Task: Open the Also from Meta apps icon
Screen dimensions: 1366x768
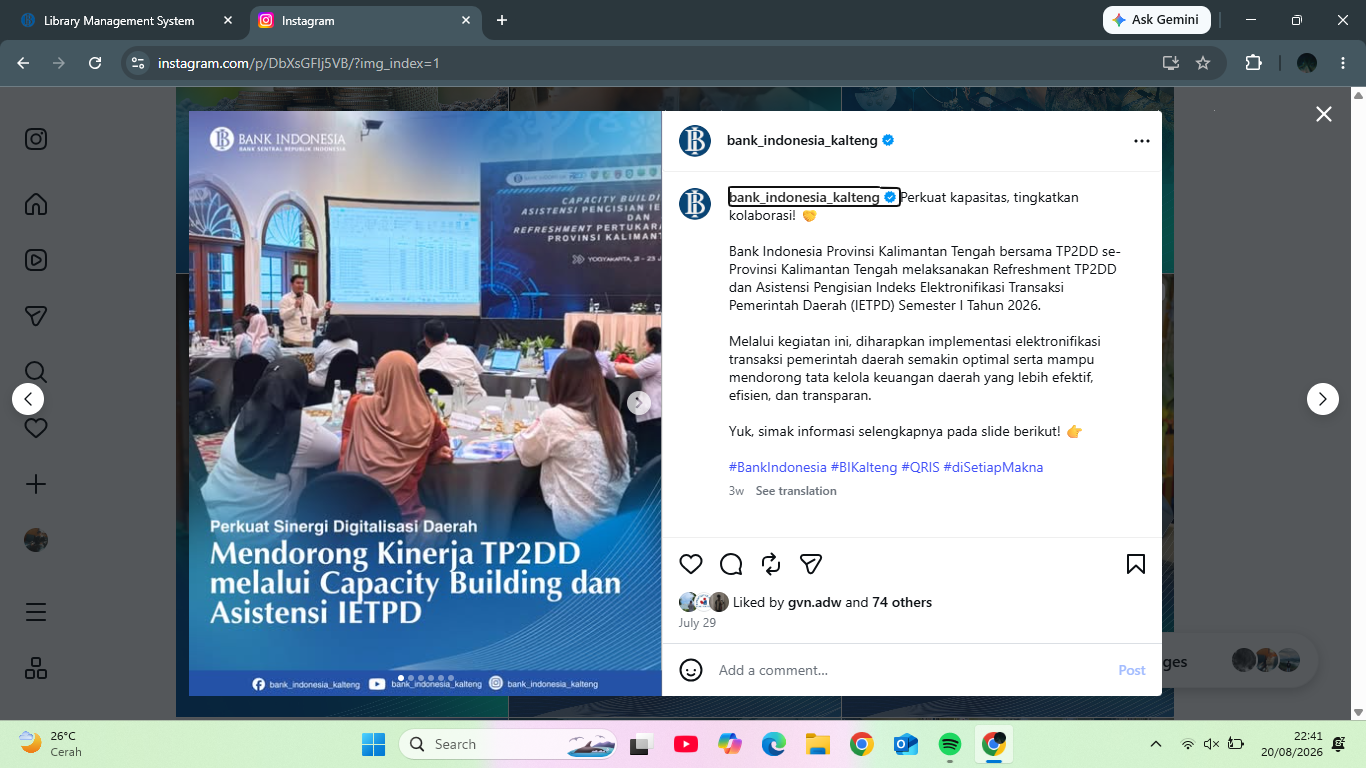Action: point(36,668)
